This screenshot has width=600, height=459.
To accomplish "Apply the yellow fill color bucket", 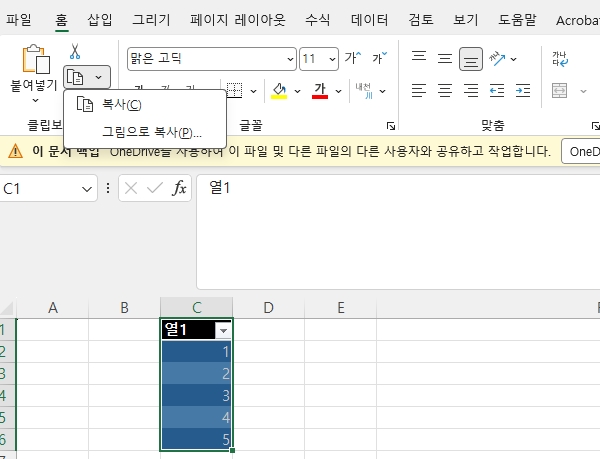I will tap(279, 91).
